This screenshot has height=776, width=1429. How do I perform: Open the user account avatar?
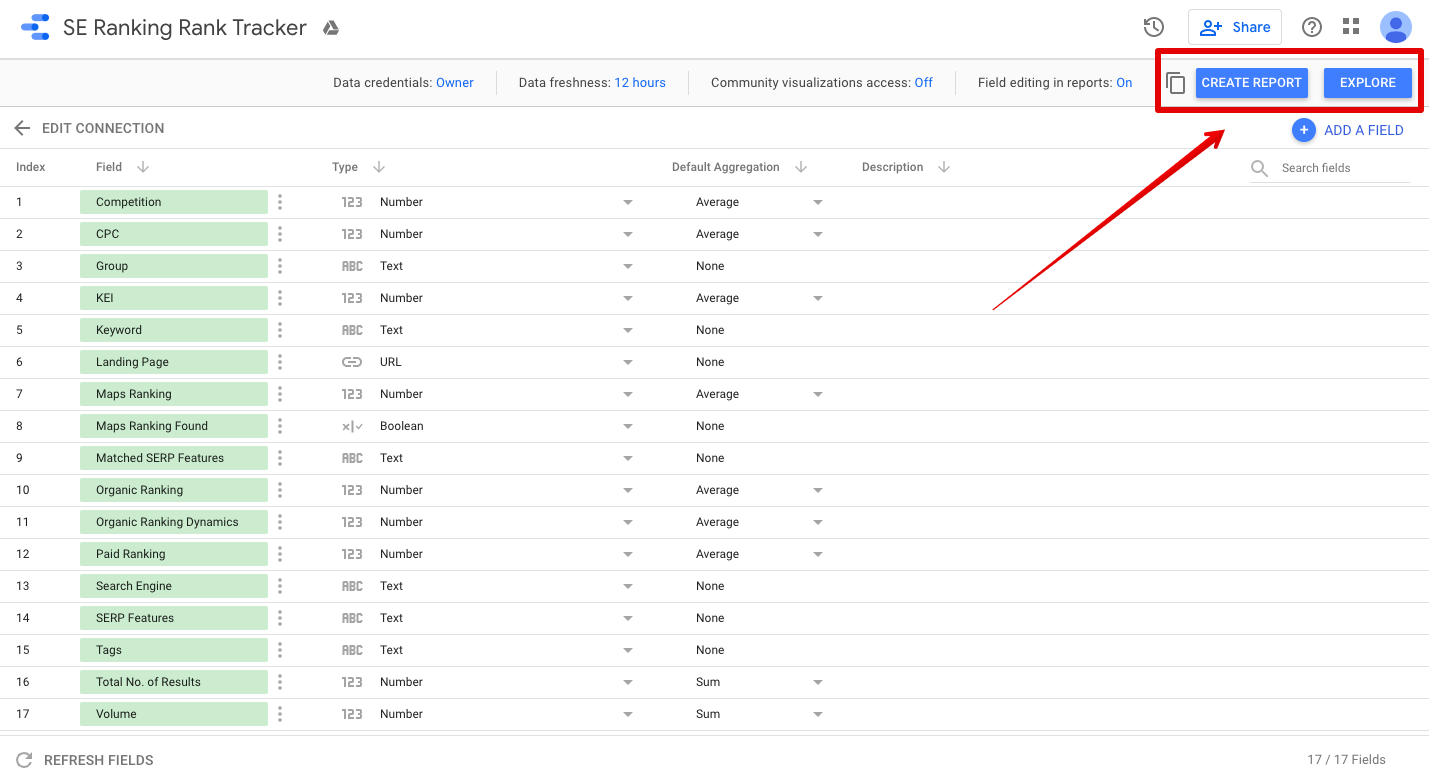[1395, 27]
